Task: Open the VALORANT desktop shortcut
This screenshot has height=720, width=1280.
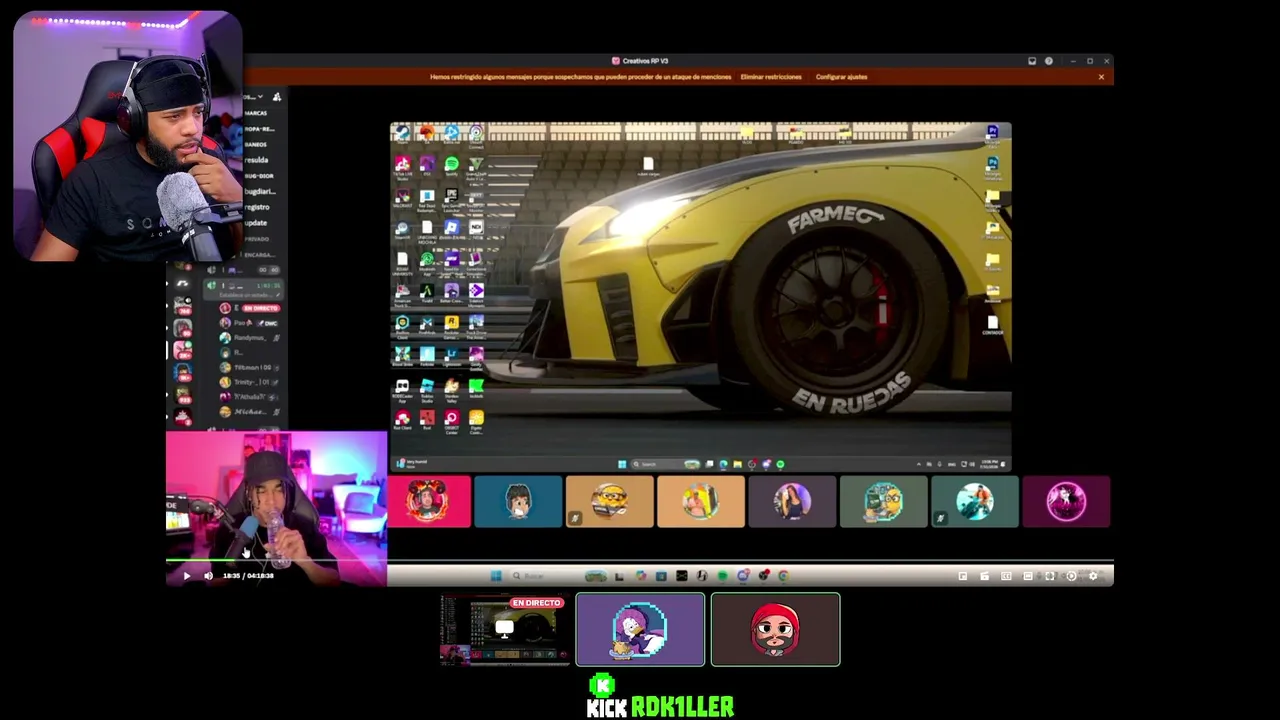Action: pos(402,198)
